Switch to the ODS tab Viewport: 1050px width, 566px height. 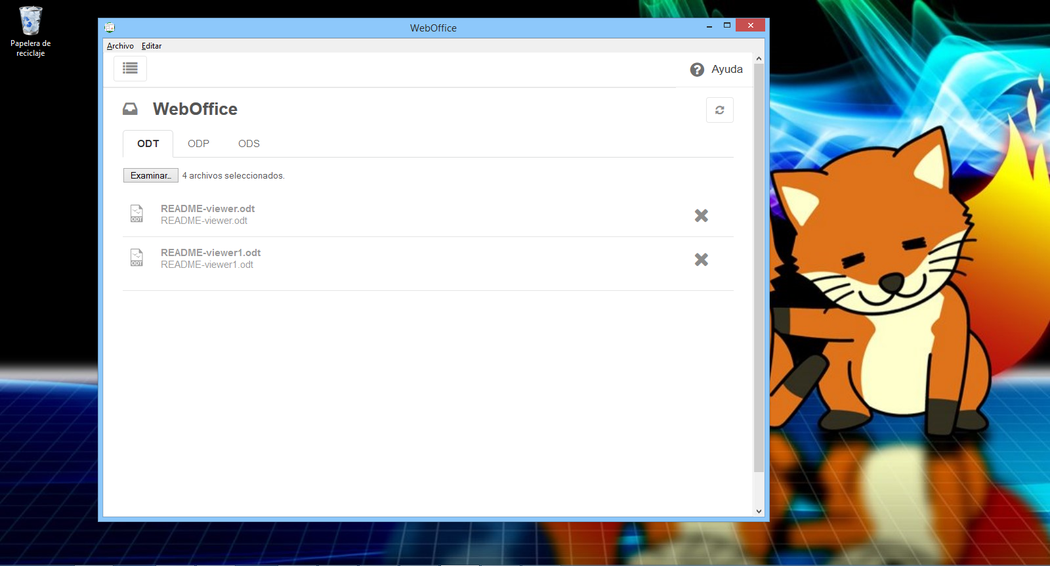(x=249, y=144)
